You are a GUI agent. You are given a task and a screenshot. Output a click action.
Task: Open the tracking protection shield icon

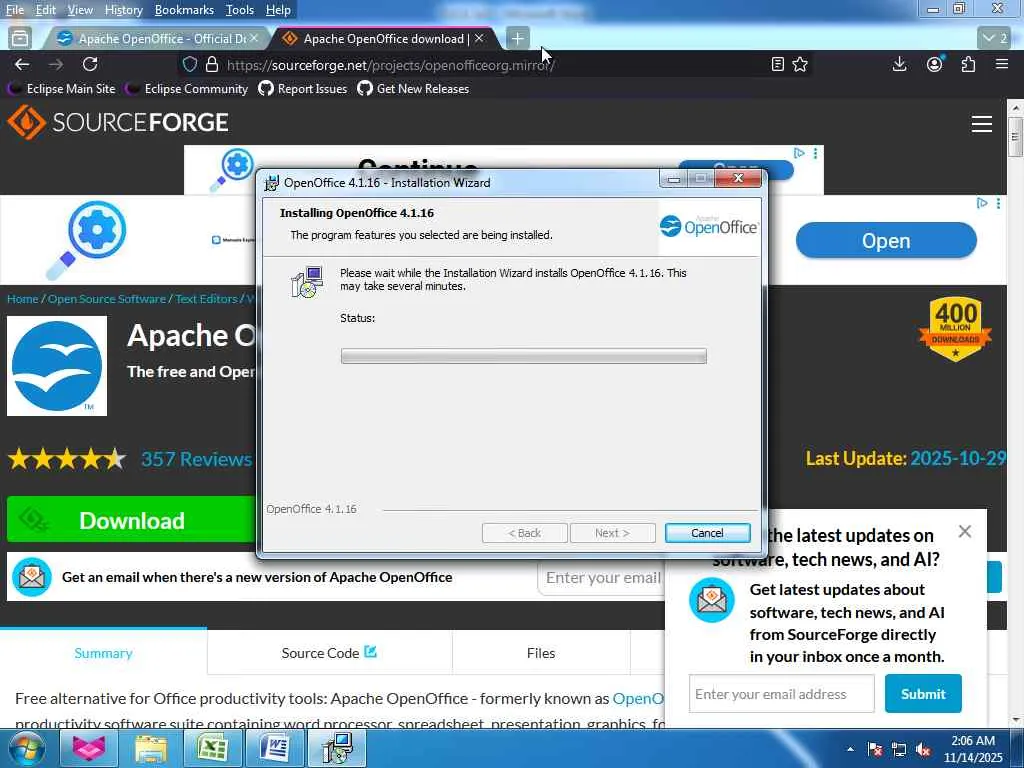pyautogui.click(x=189, y=64)
